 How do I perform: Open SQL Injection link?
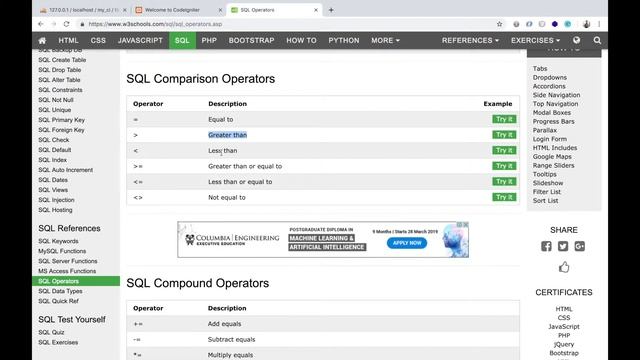(x=56, y=200)
